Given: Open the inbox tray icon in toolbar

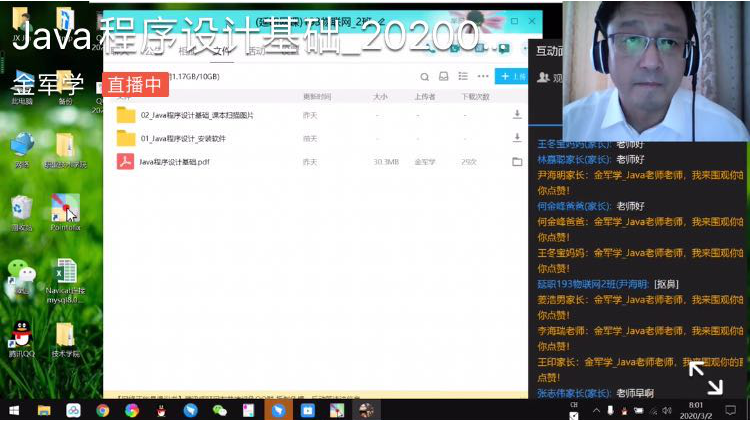Looking at the screenshot, I should click(x=444, y=76).
